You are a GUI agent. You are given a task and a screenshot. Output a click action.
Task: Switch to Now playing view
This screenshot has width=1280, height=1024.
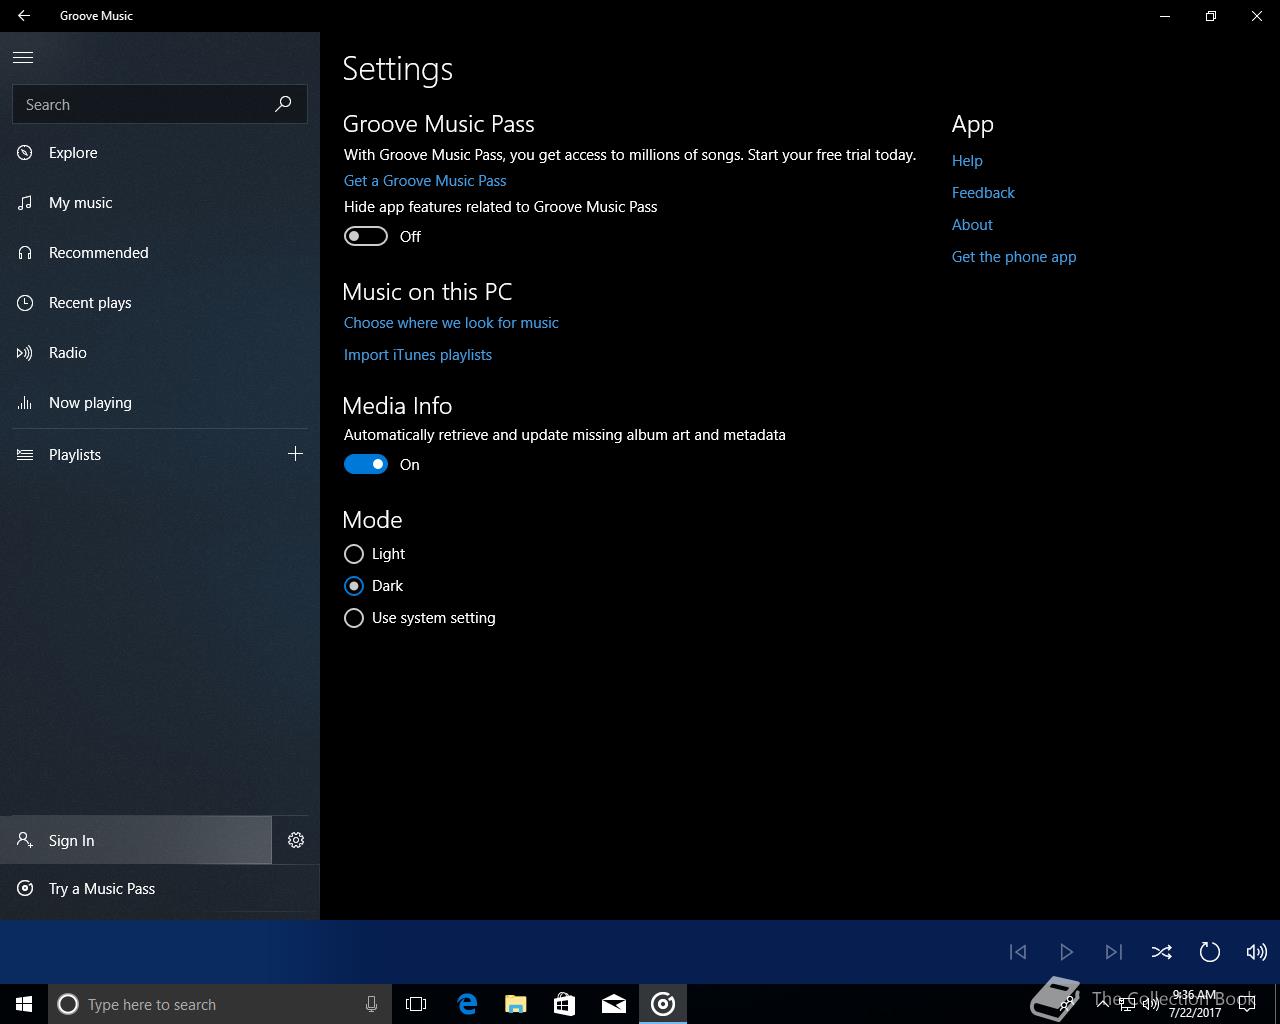click(160, 403)
